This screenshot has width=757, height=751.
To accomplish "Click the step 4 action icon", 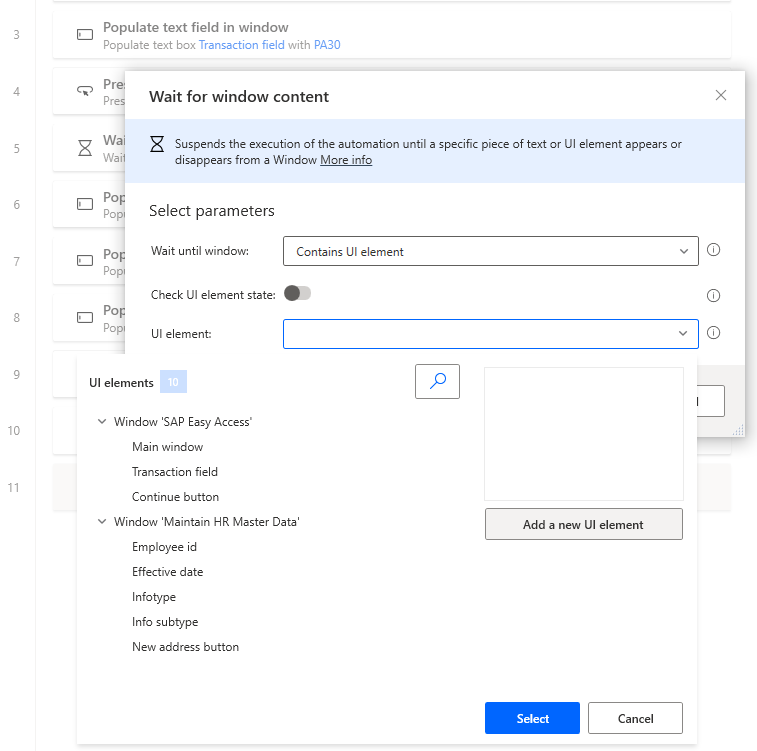I will click(x=85, y=91).
